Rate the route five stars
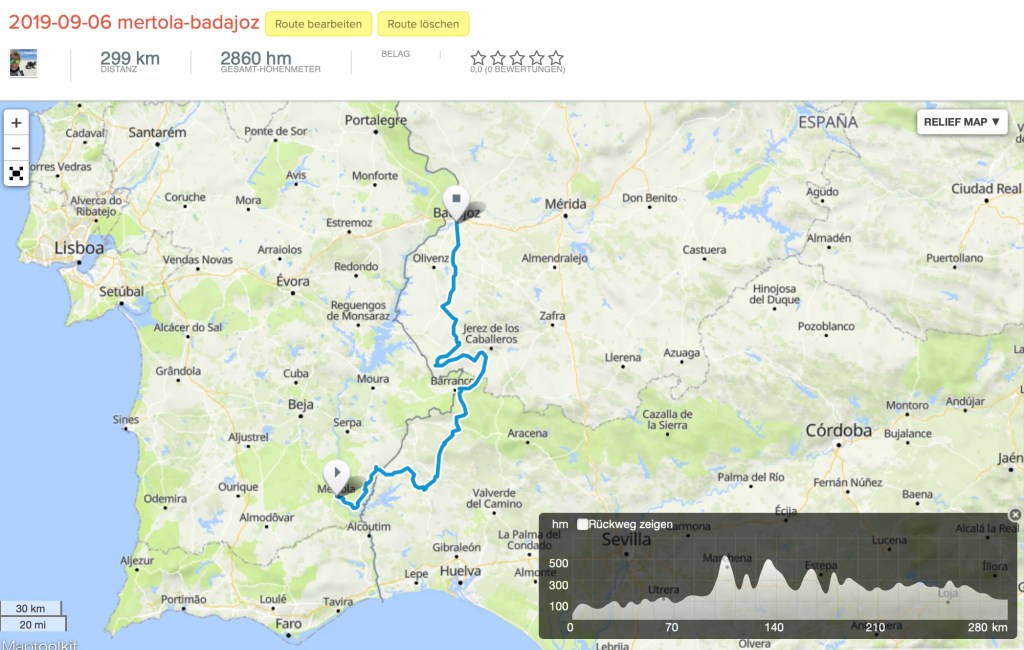Viewport: 1024px width, 650px height. (556, 58)
